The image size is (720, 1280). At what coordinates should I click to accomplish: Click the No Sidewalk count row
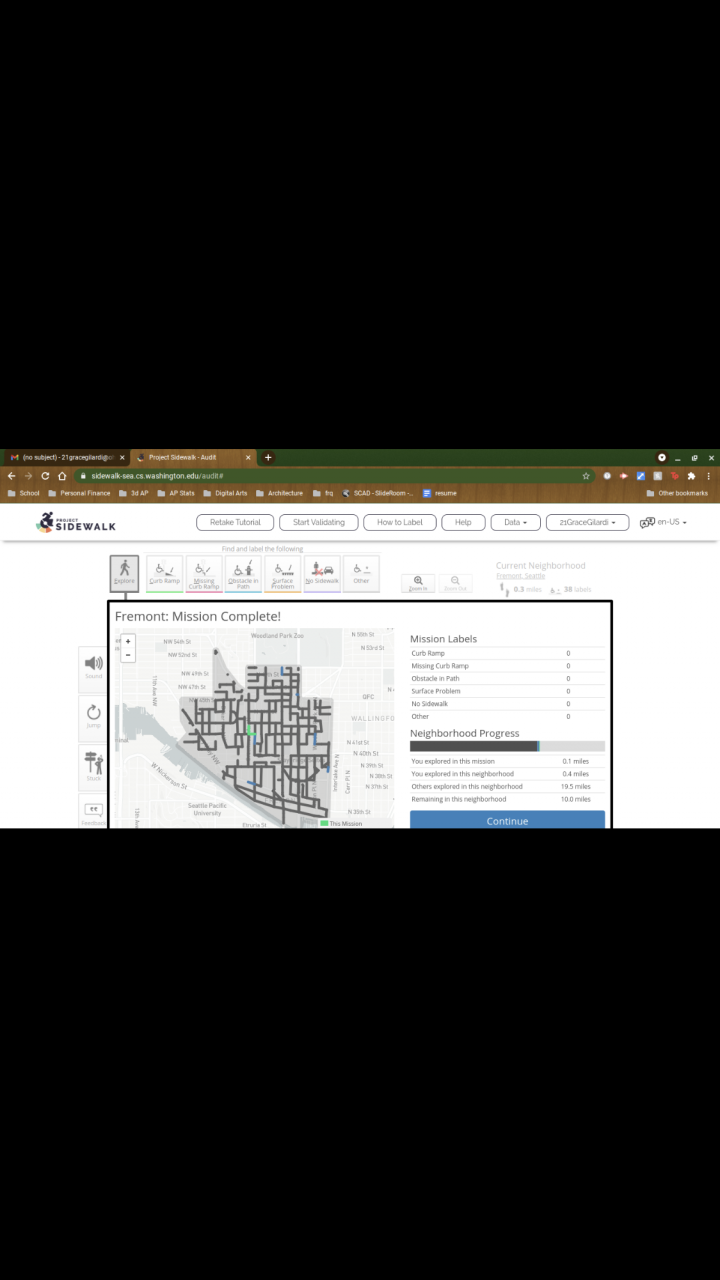[507, 704]
